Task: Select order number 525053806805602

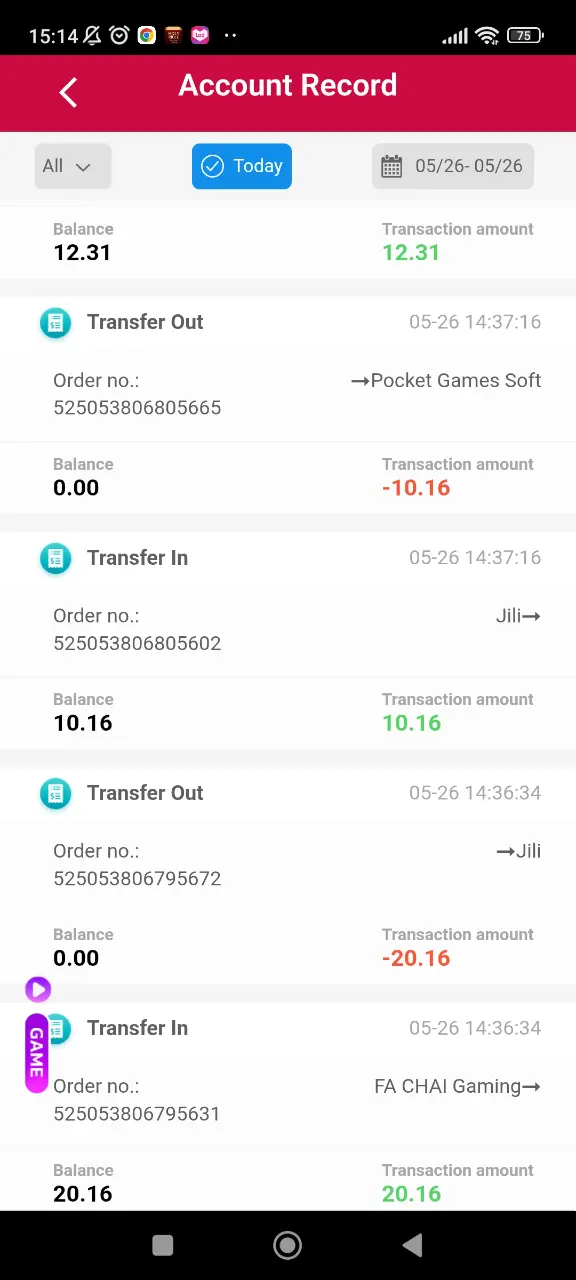Action: pos(137,643)
